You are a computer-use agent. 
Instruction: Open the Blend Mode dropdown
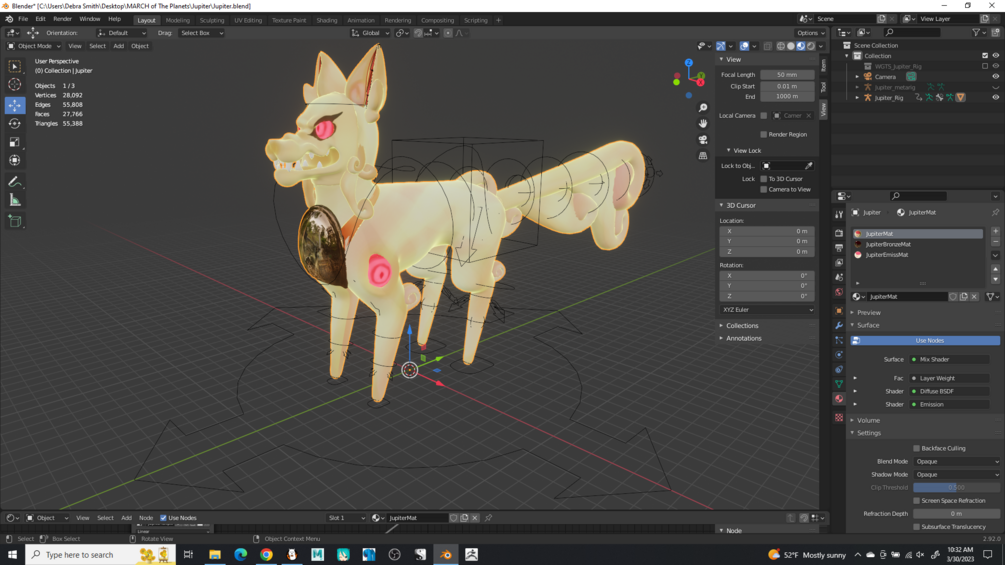coord(956,462)
